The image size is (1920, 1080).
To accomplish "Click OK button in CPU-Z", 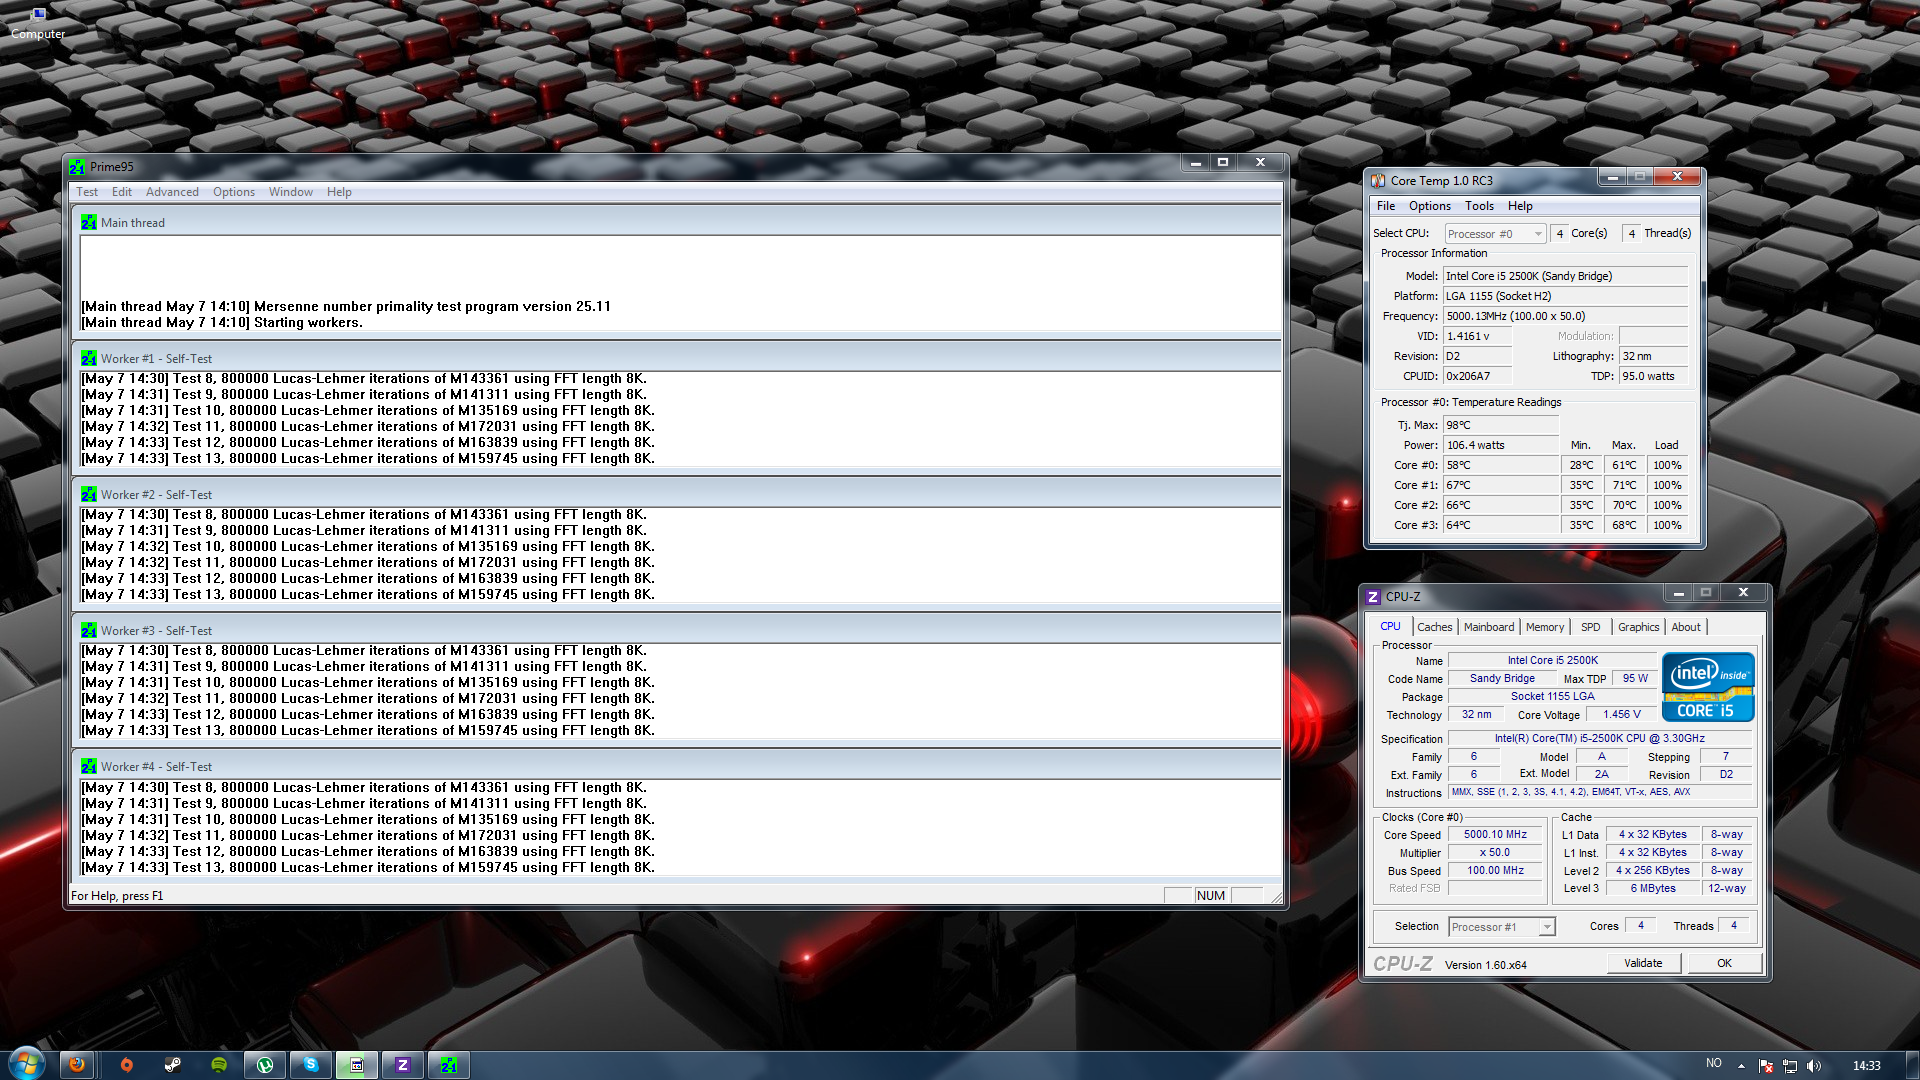I will (x=1725, y=963).
